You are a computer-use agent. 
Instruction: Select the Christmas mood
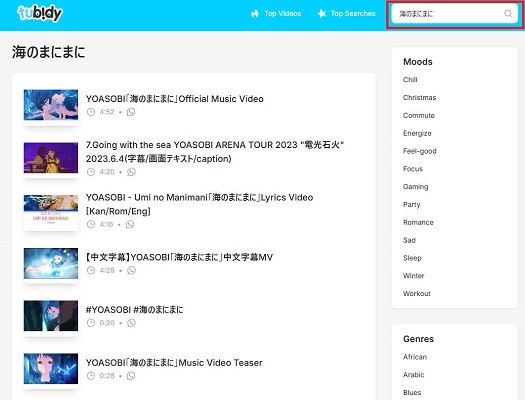420,97
